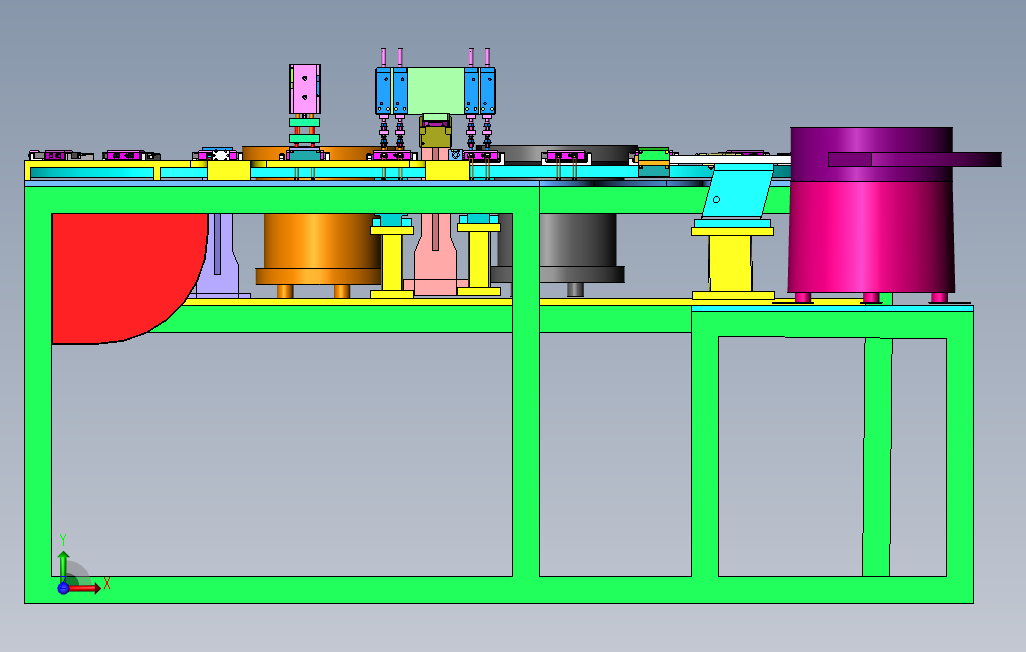Select the olive gripper block under green plate
Image resolution: width=1026 pixels, height=652 pixels.
[435, 136]
